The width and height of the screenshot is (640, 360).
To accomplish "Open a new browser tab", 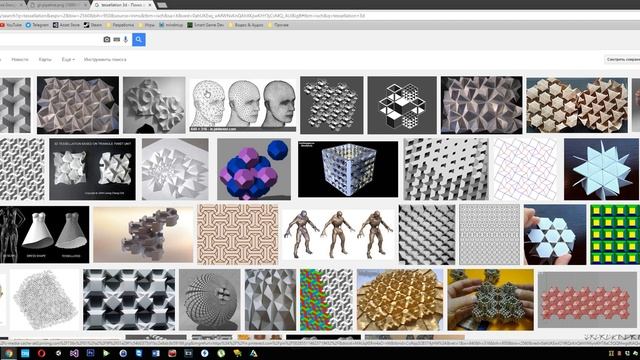I will click(162, 5).
